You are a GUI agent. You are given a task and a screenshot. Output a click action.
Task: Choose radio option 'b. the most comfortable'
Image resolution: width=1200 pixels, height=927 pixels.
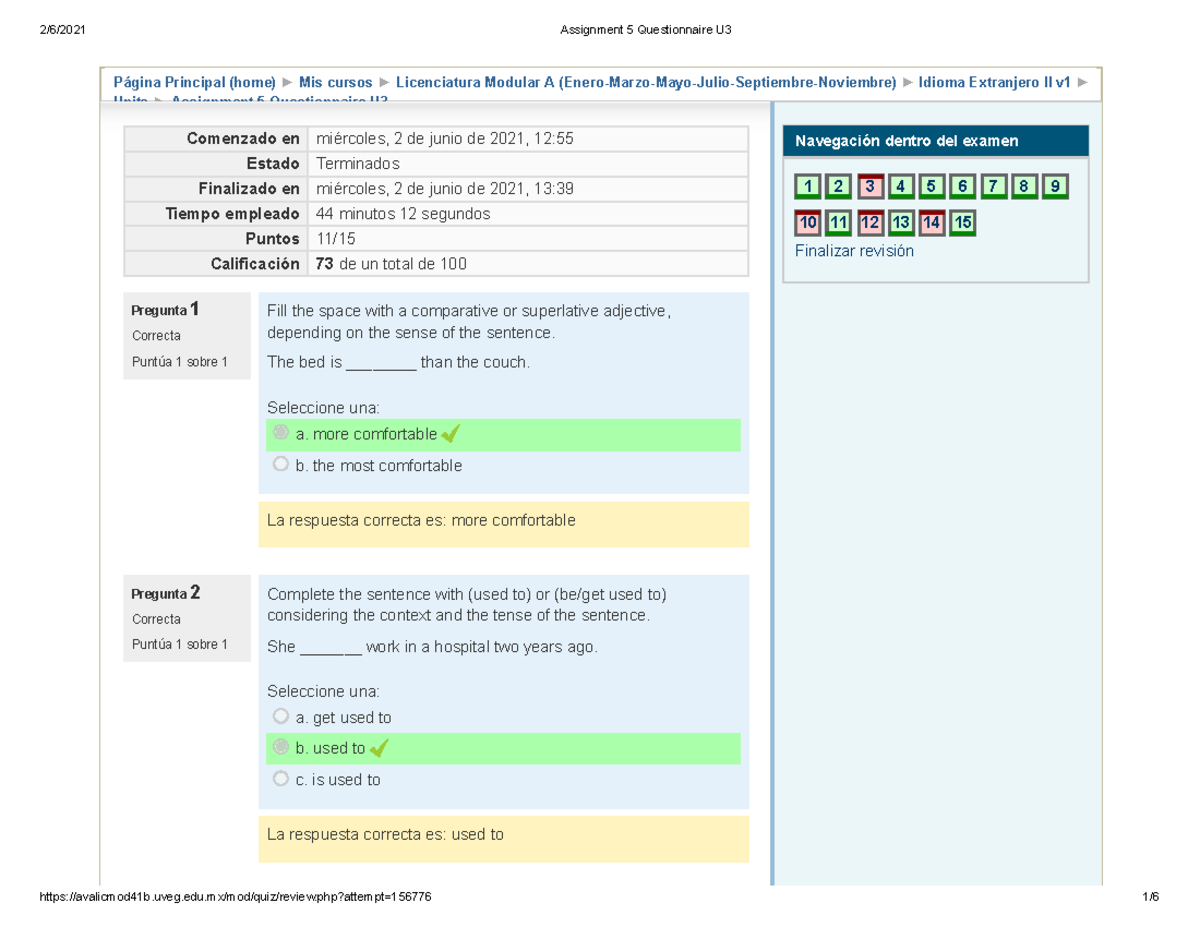(281, 465)
